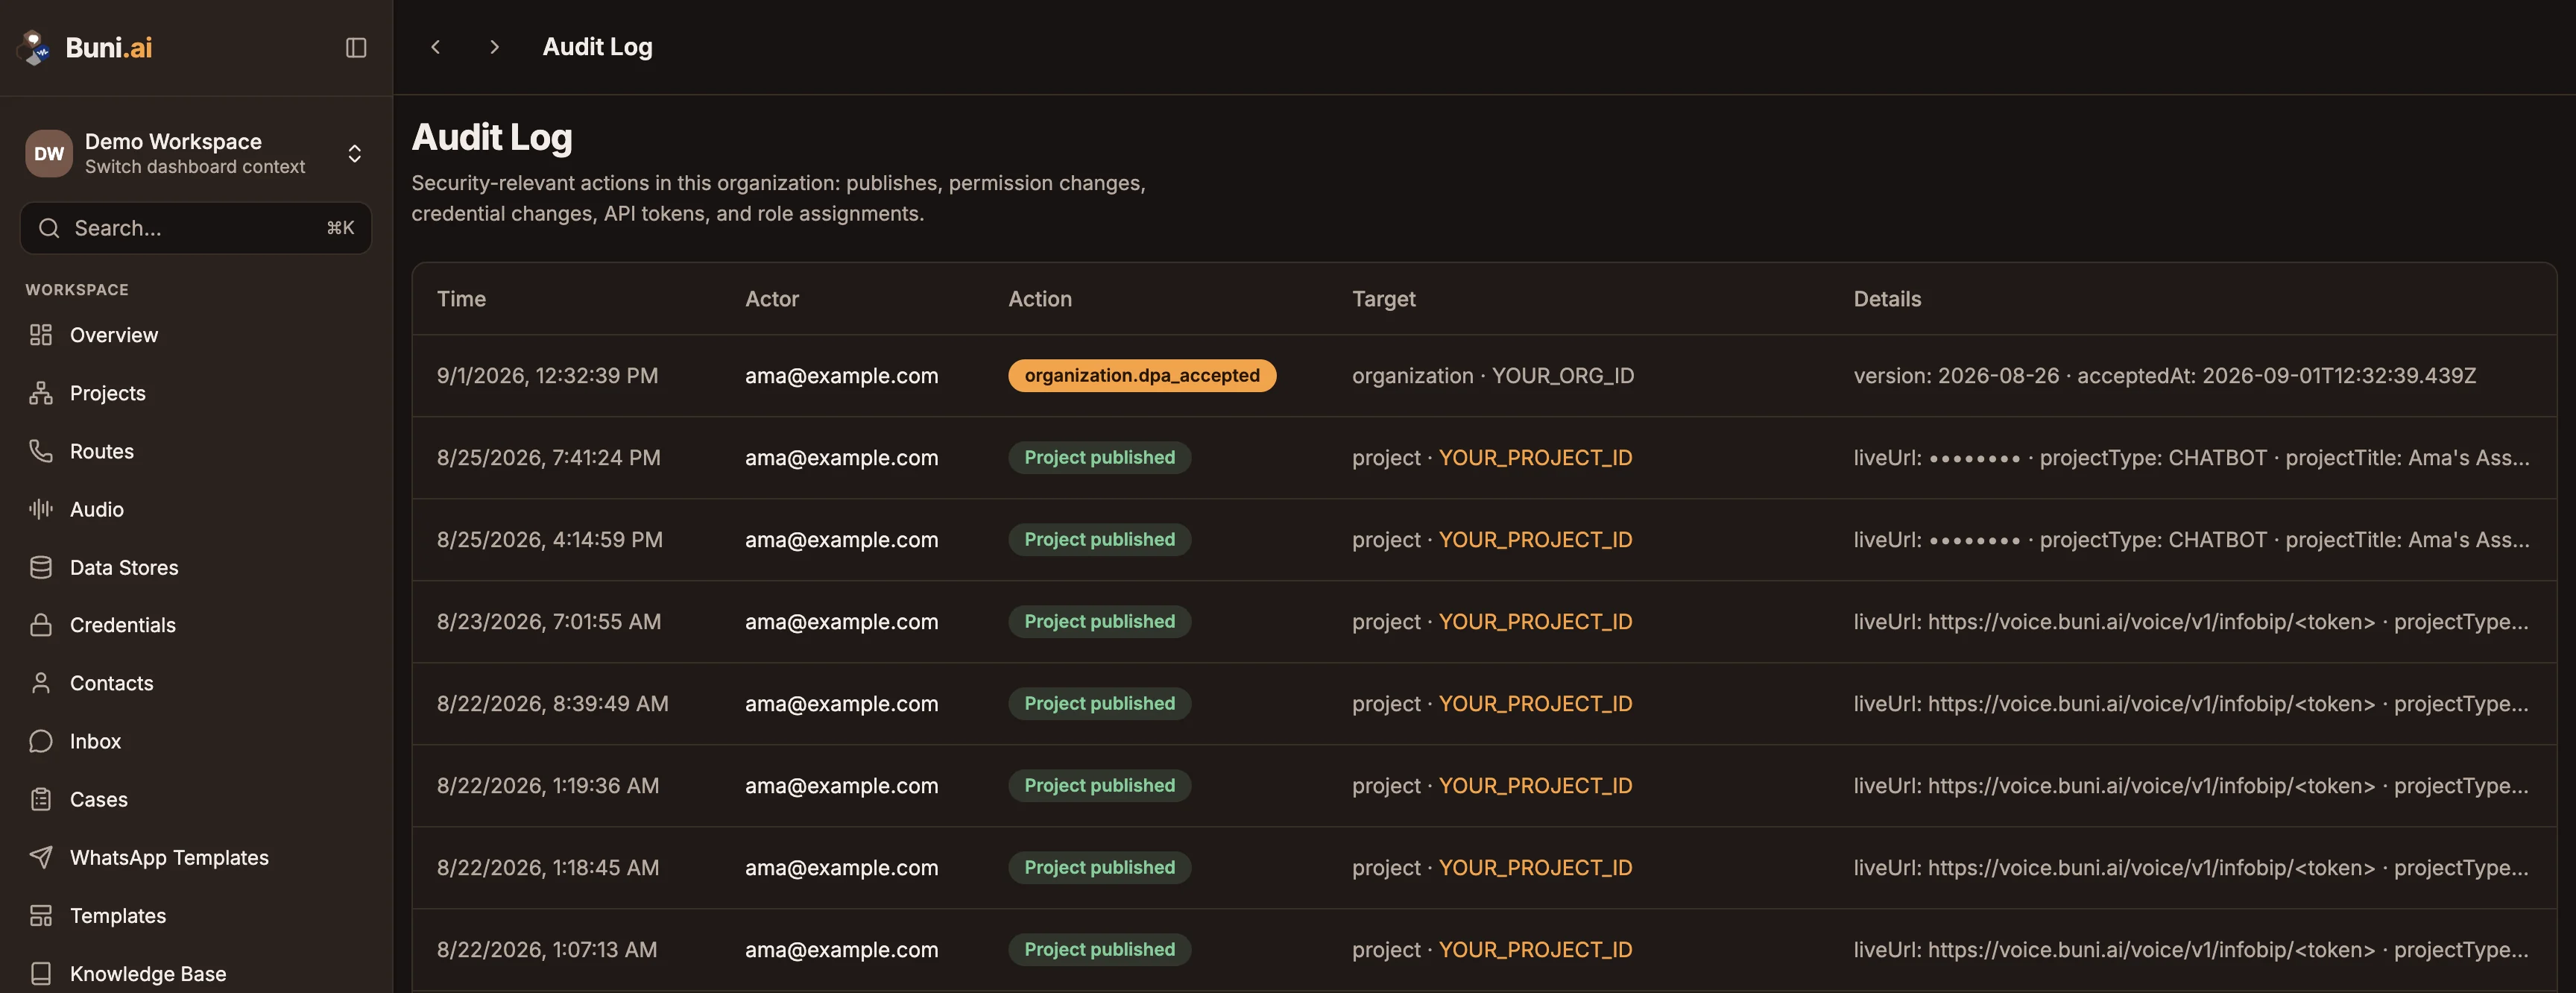
Task: Click the DW workspace avatar
Action: (49, 153)
